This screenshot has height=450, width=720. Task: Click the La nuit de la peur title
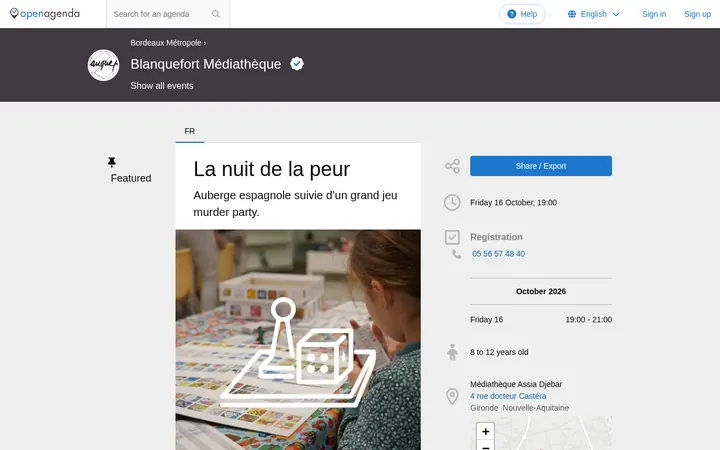pyautogui.click(x=271, y=169)
